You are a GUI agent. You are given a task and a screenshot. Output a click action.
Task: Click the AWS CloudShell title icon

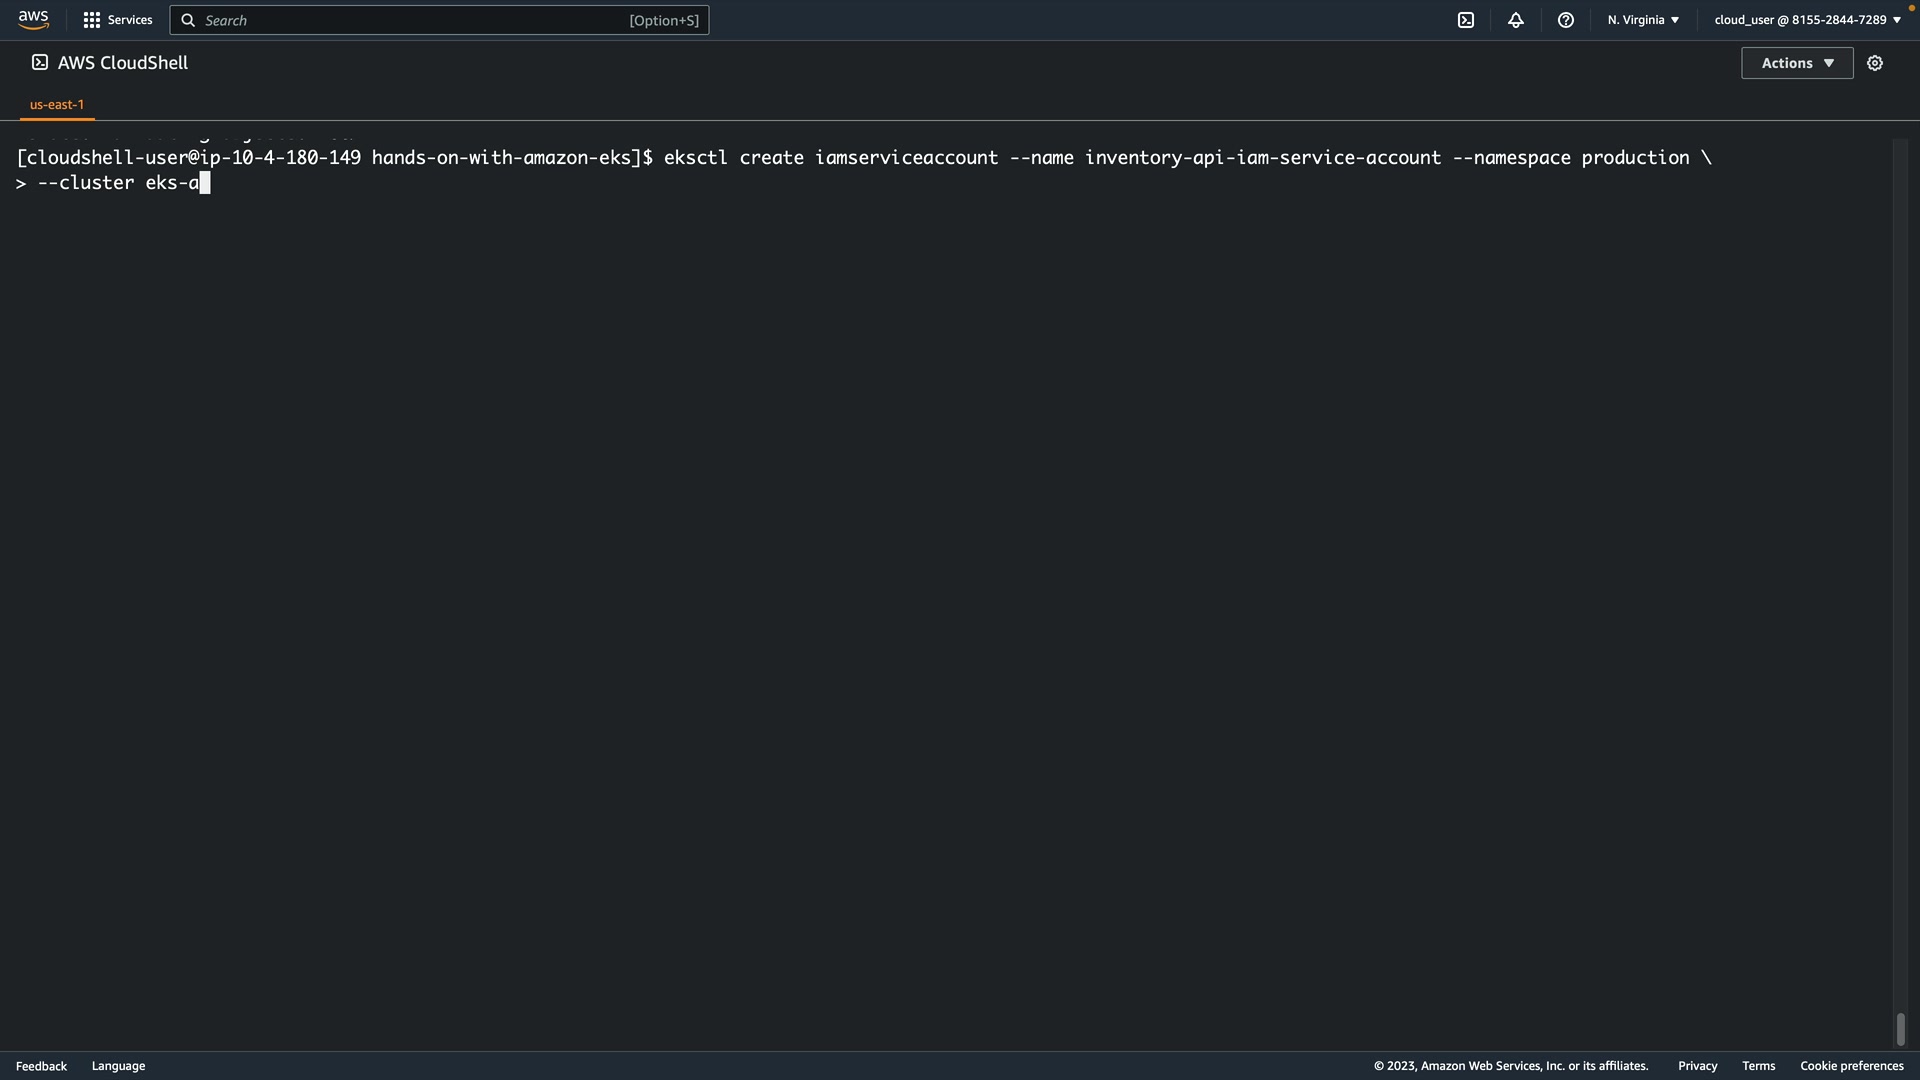40,62
